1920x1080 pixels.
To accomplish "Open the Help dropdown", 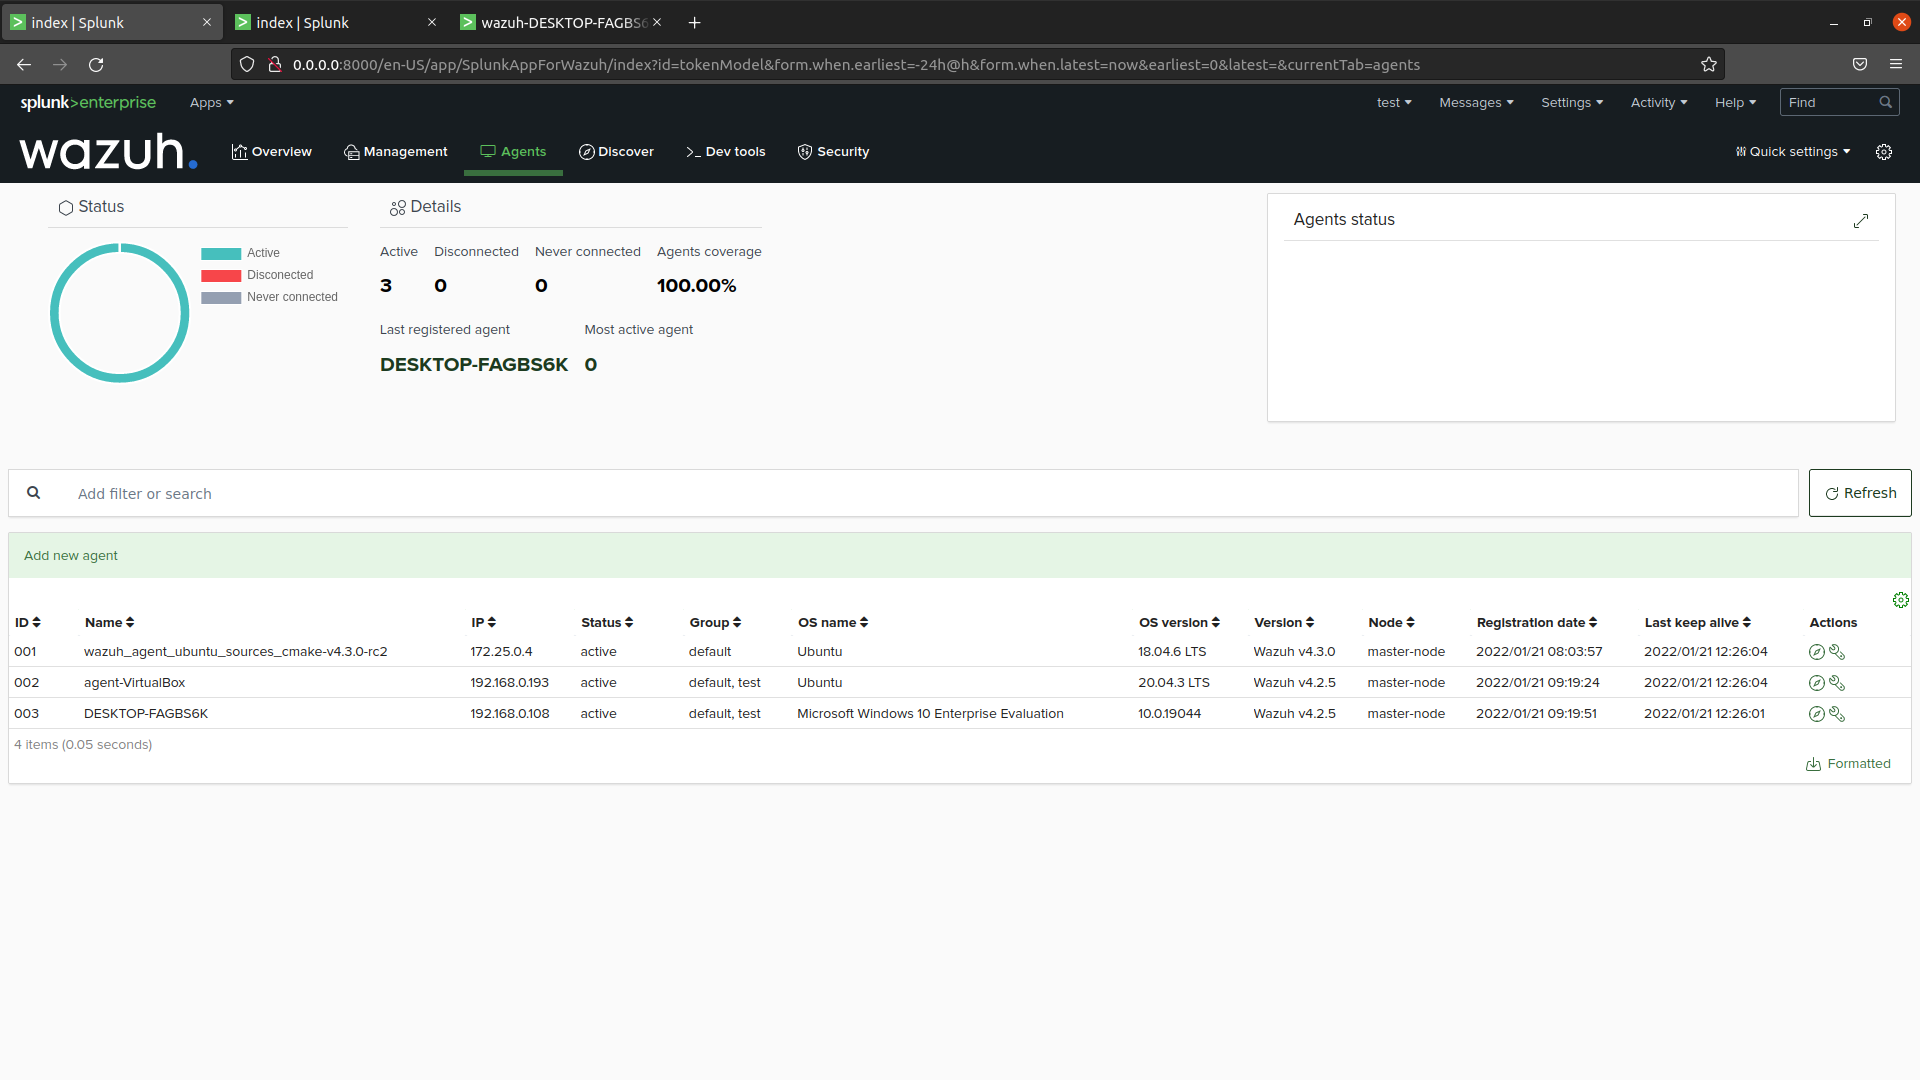I will coord(1735,103).
